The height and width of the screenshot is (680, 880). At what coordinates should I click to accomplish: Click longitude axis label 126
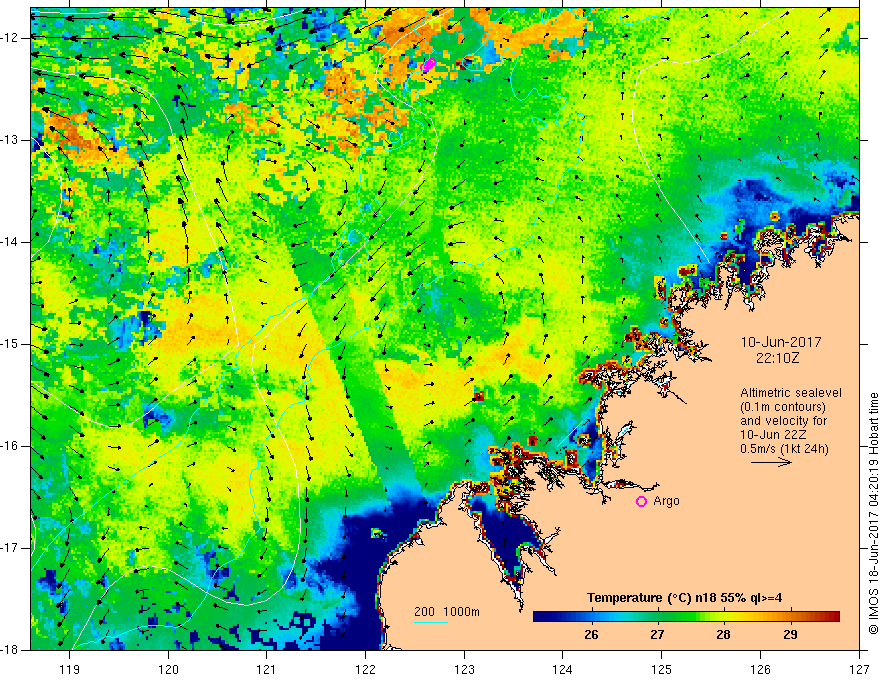[760, 669]
